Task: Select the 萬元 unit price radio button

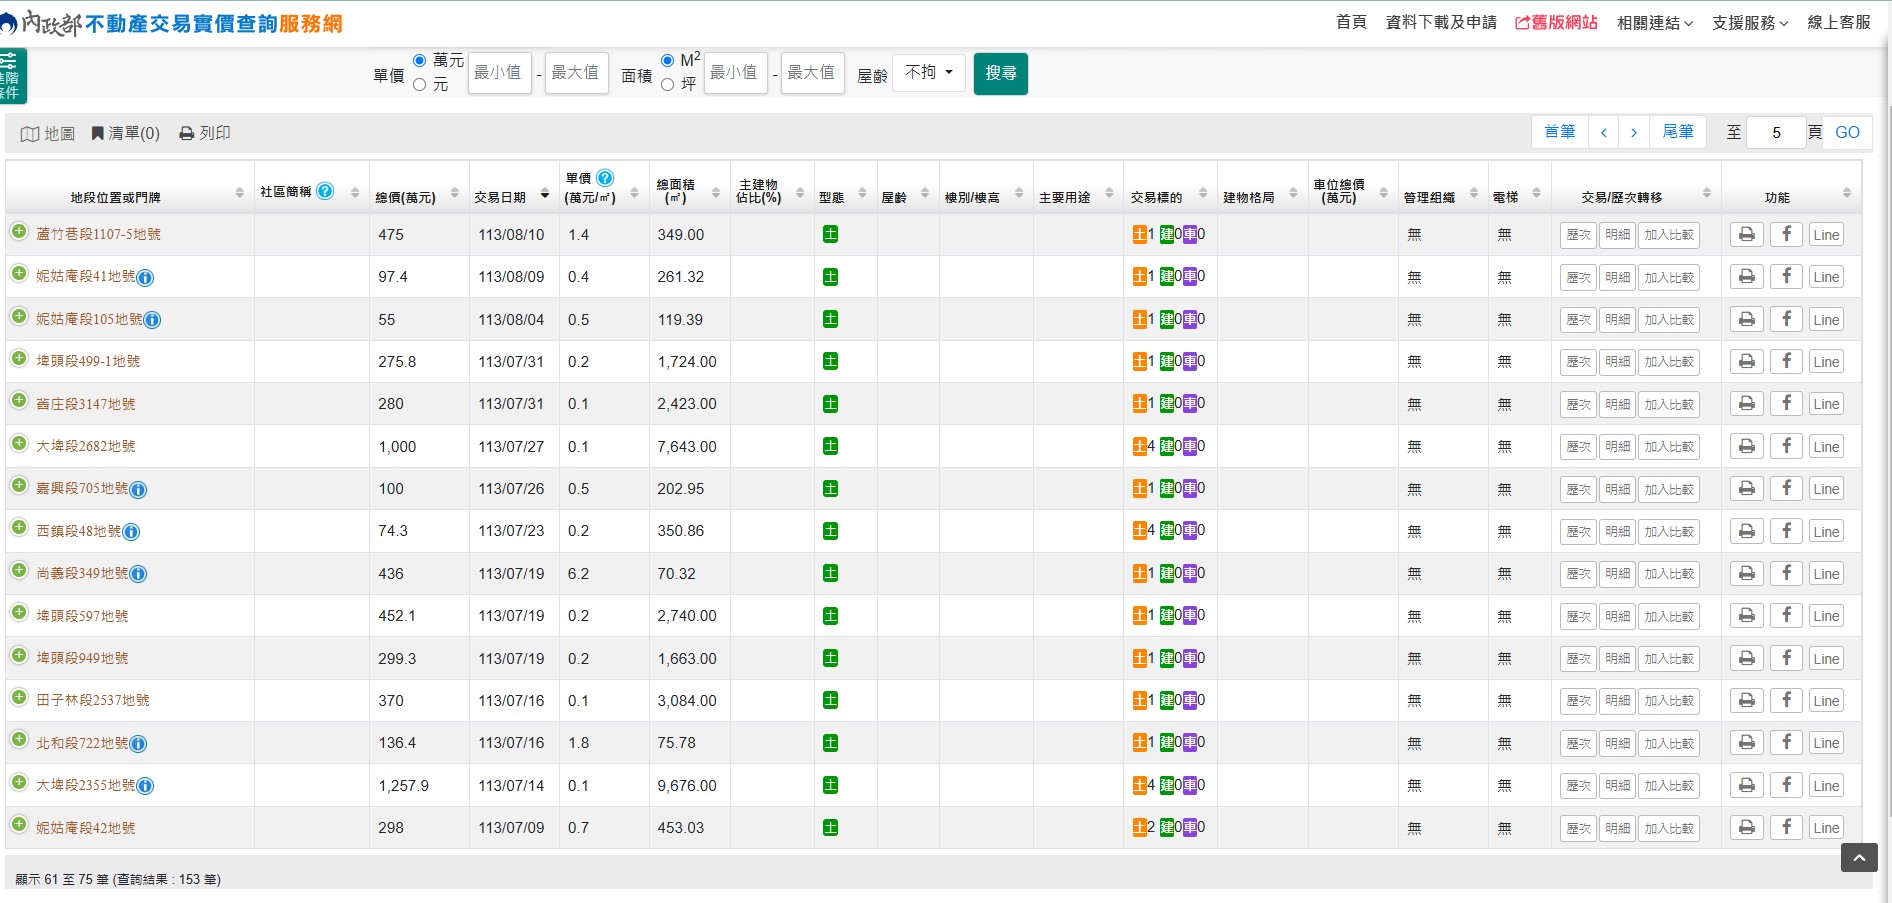Action: 419,61
